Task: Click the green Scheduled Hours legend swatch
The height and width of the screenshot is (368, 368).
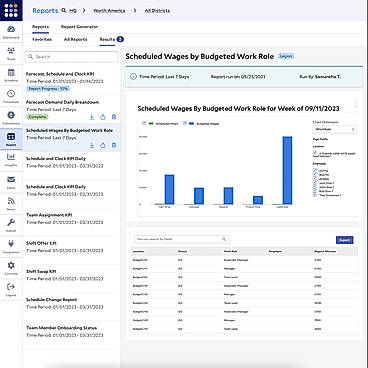Action: tap(151, 124)
